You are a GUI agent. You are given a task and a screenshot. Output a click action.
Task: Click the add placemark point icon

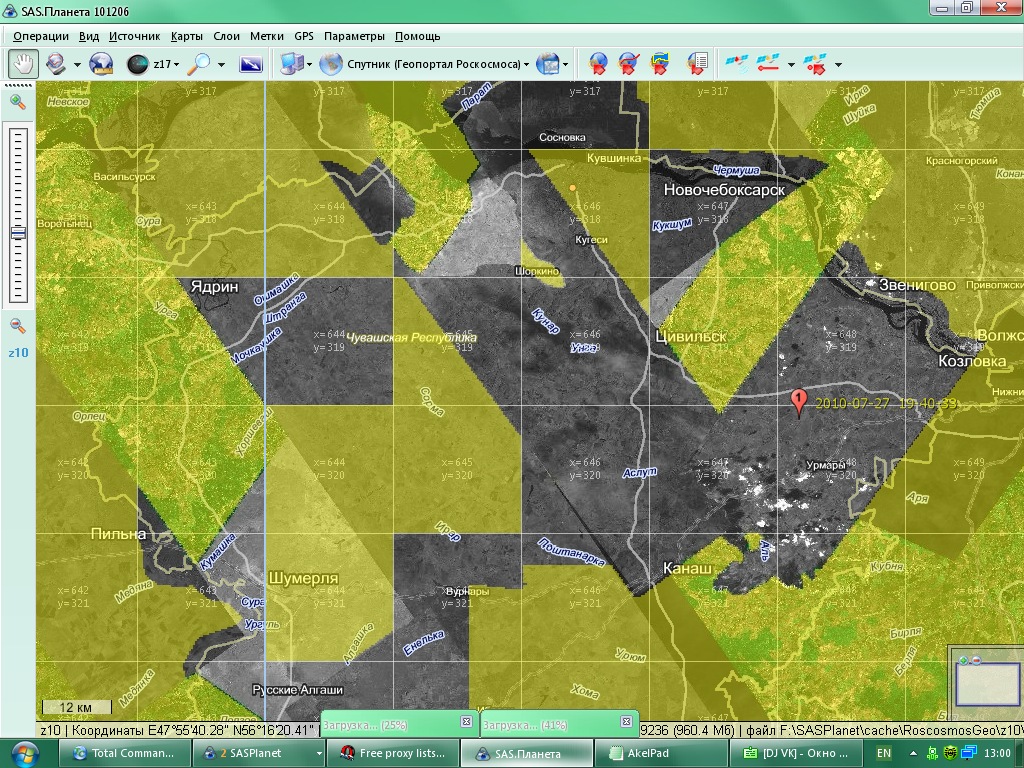tap(597, 64)
